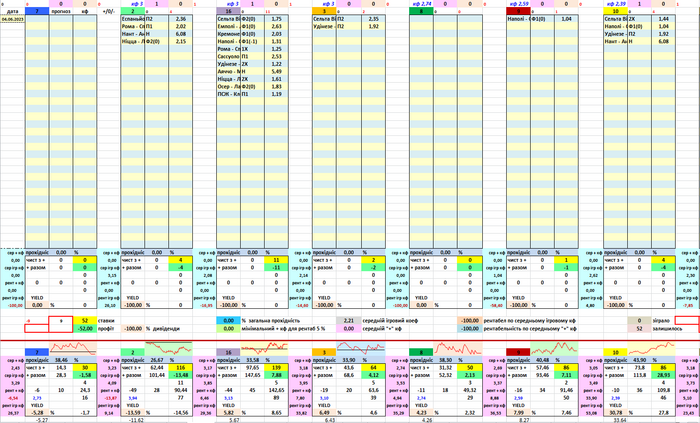Click the odds cell 2,63

pyautogui.click(x=276, y=26)
